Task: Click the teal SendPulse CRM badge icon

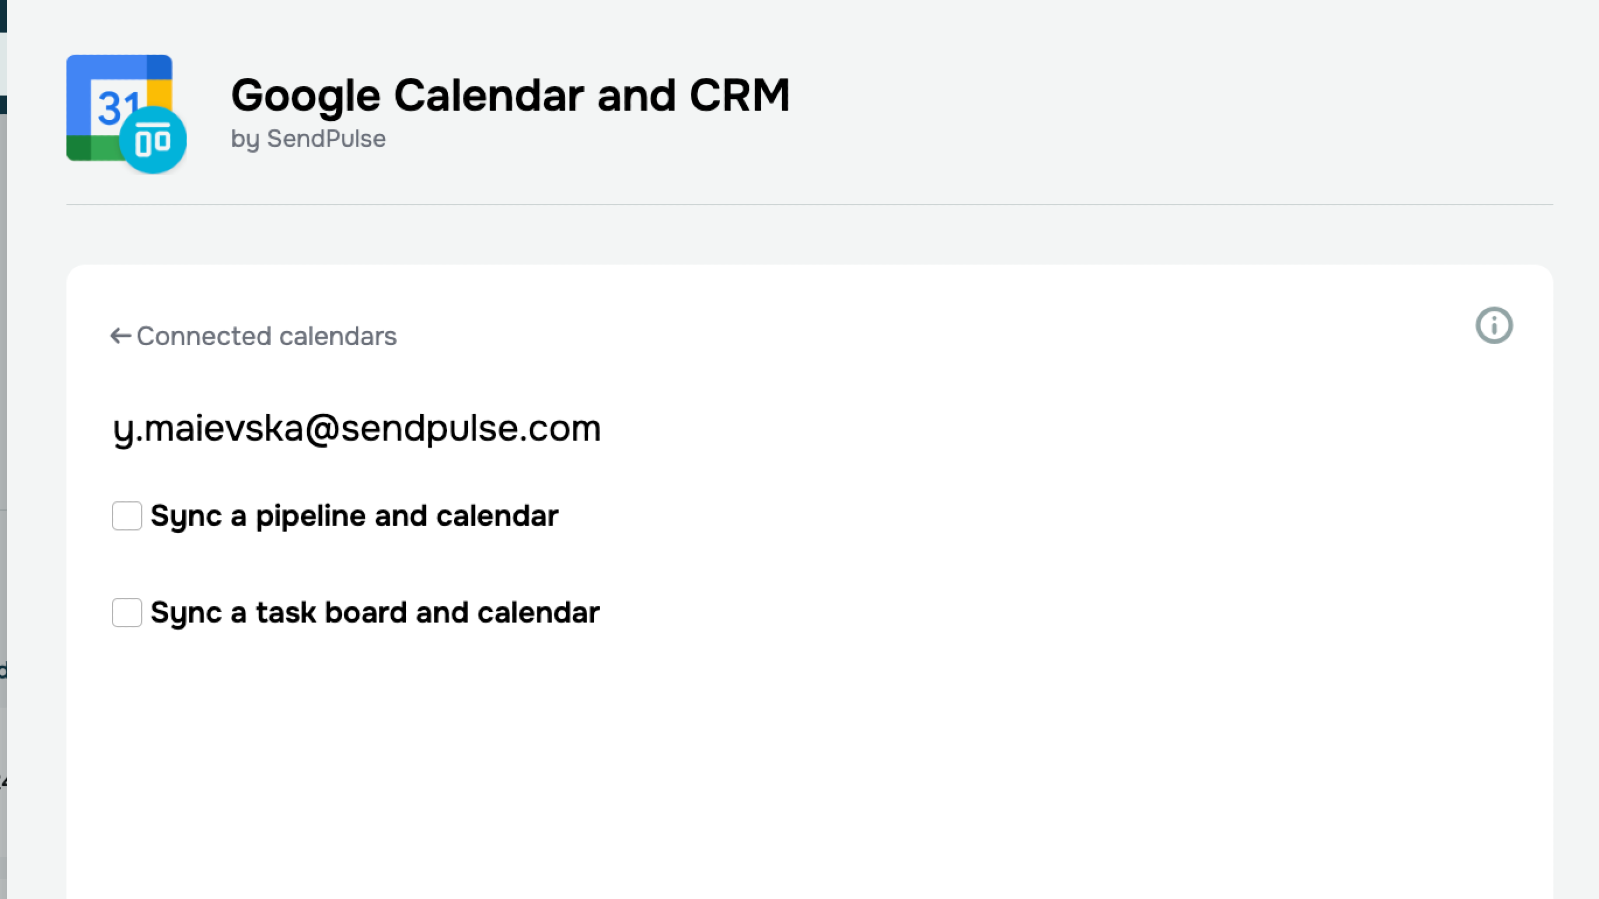Action: 153,141
